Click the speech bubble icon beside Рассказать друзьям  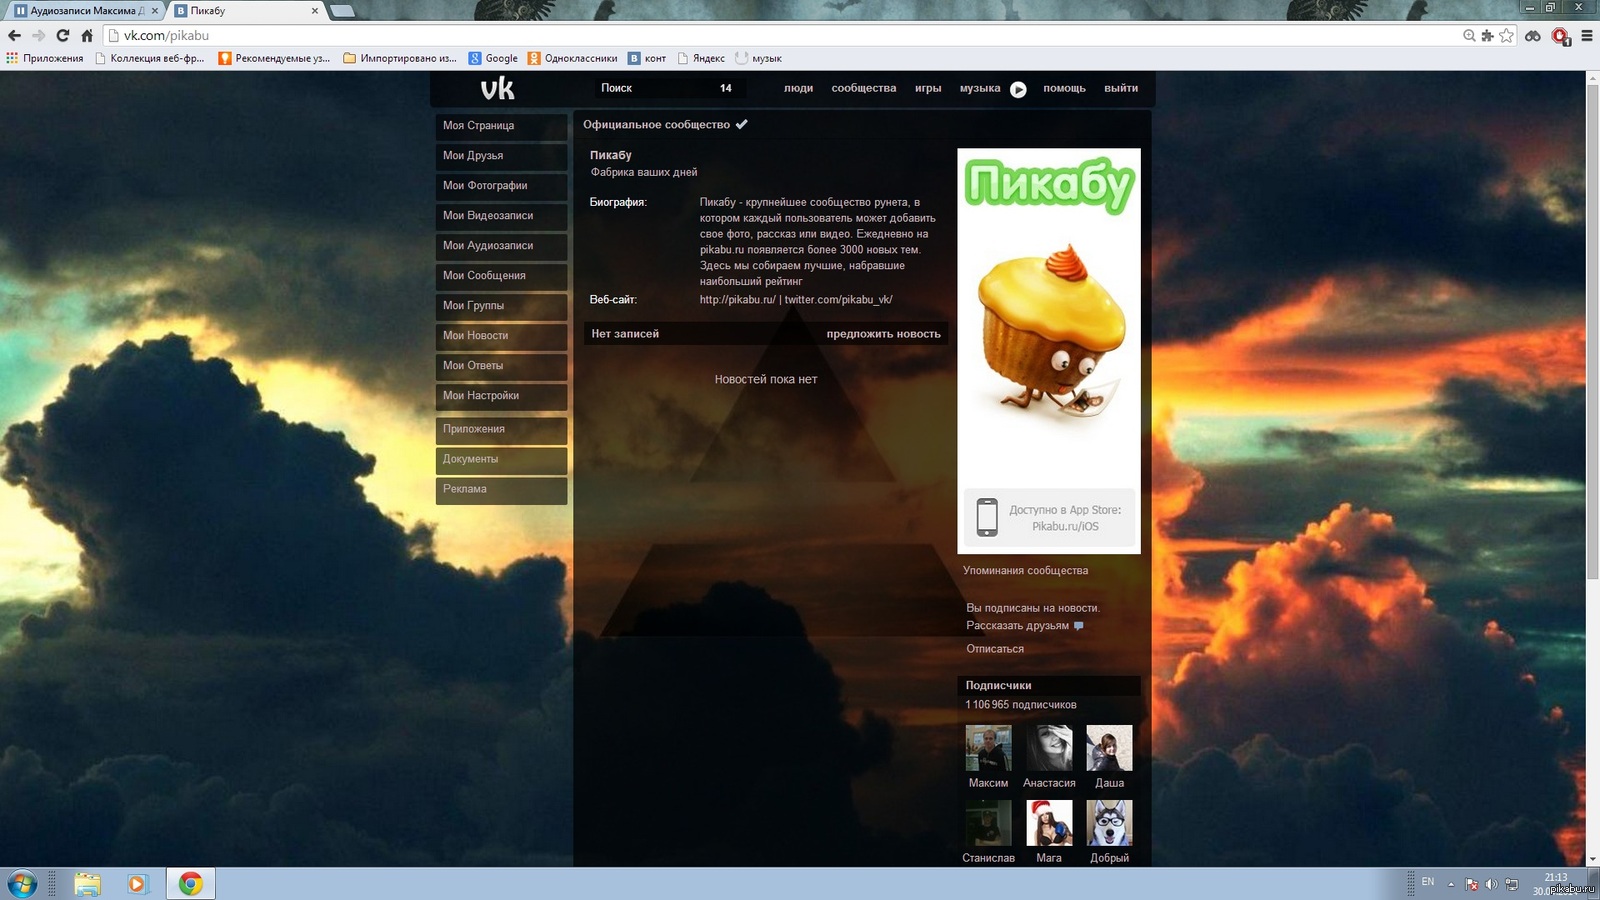point(1078,626)
